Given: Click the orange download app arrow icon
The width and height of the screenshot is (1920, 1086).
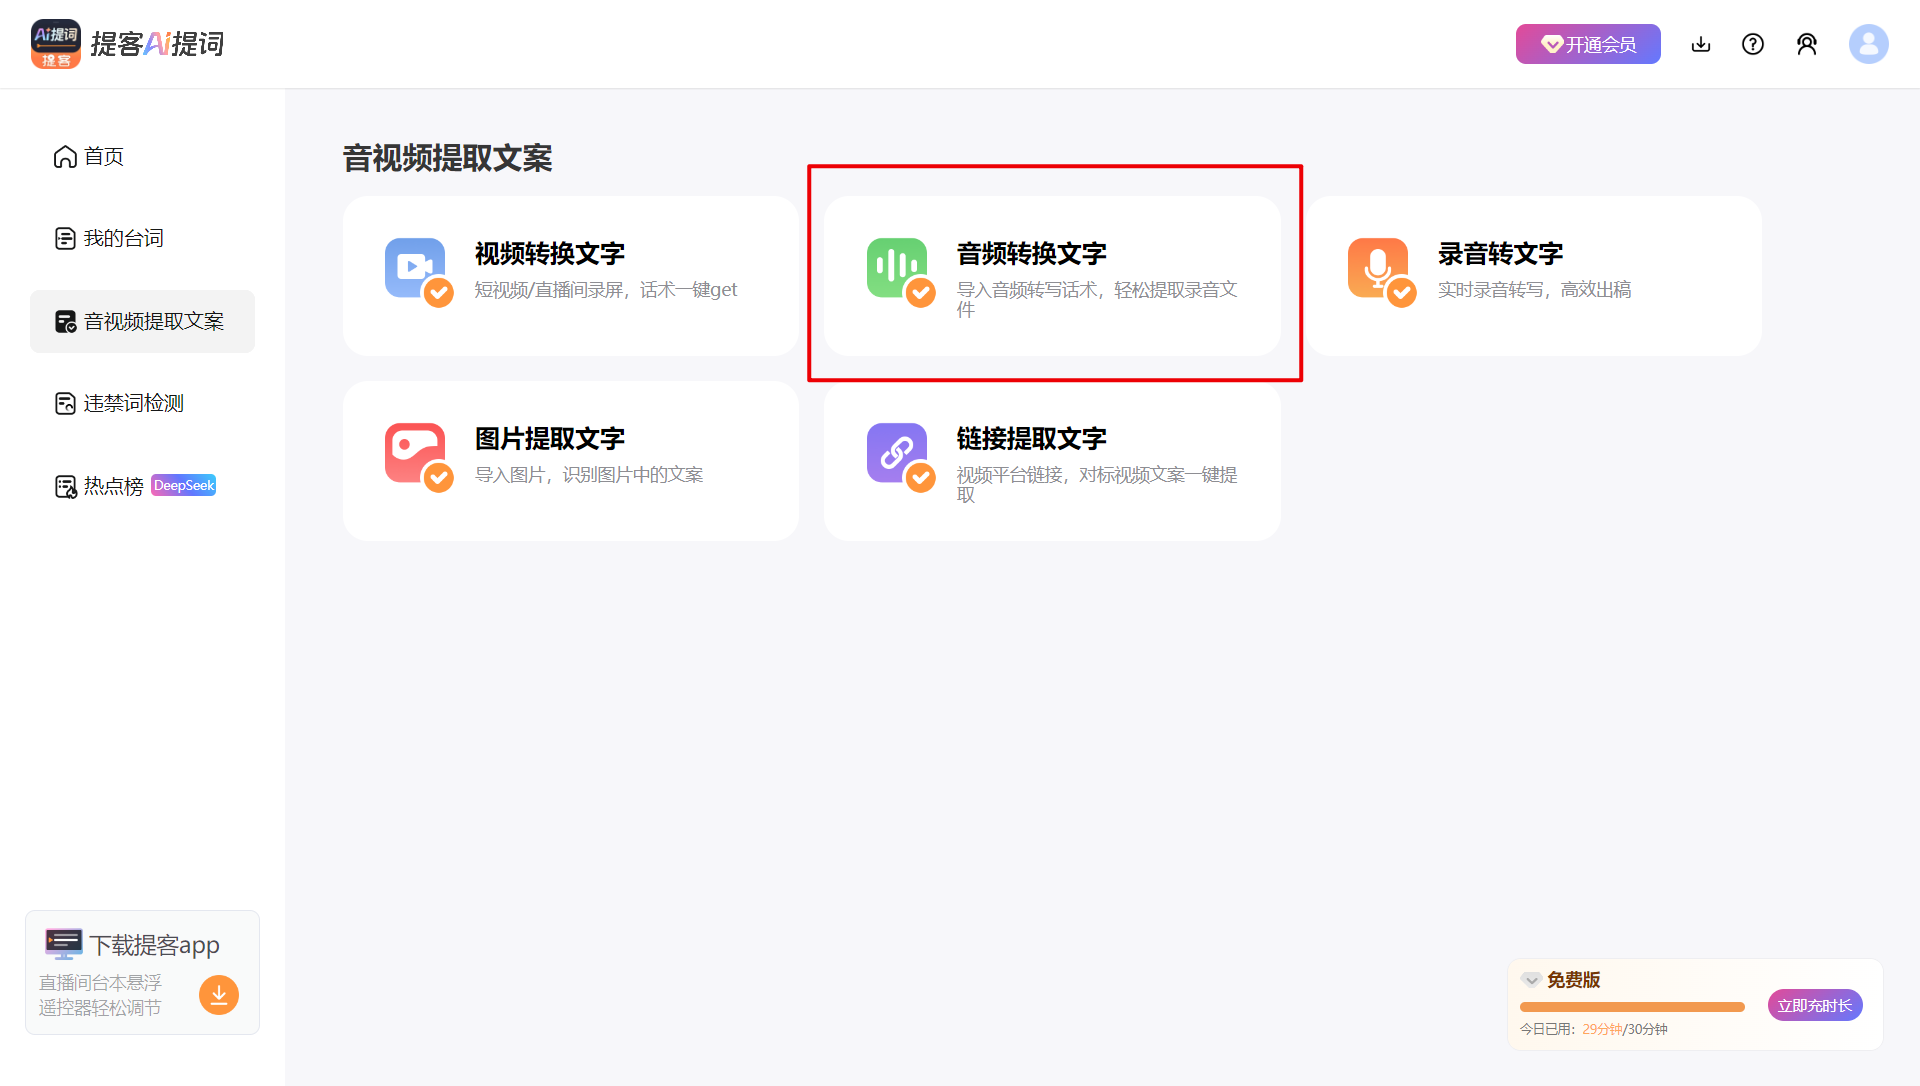Looking at the screenshot, I should [219, 995].
